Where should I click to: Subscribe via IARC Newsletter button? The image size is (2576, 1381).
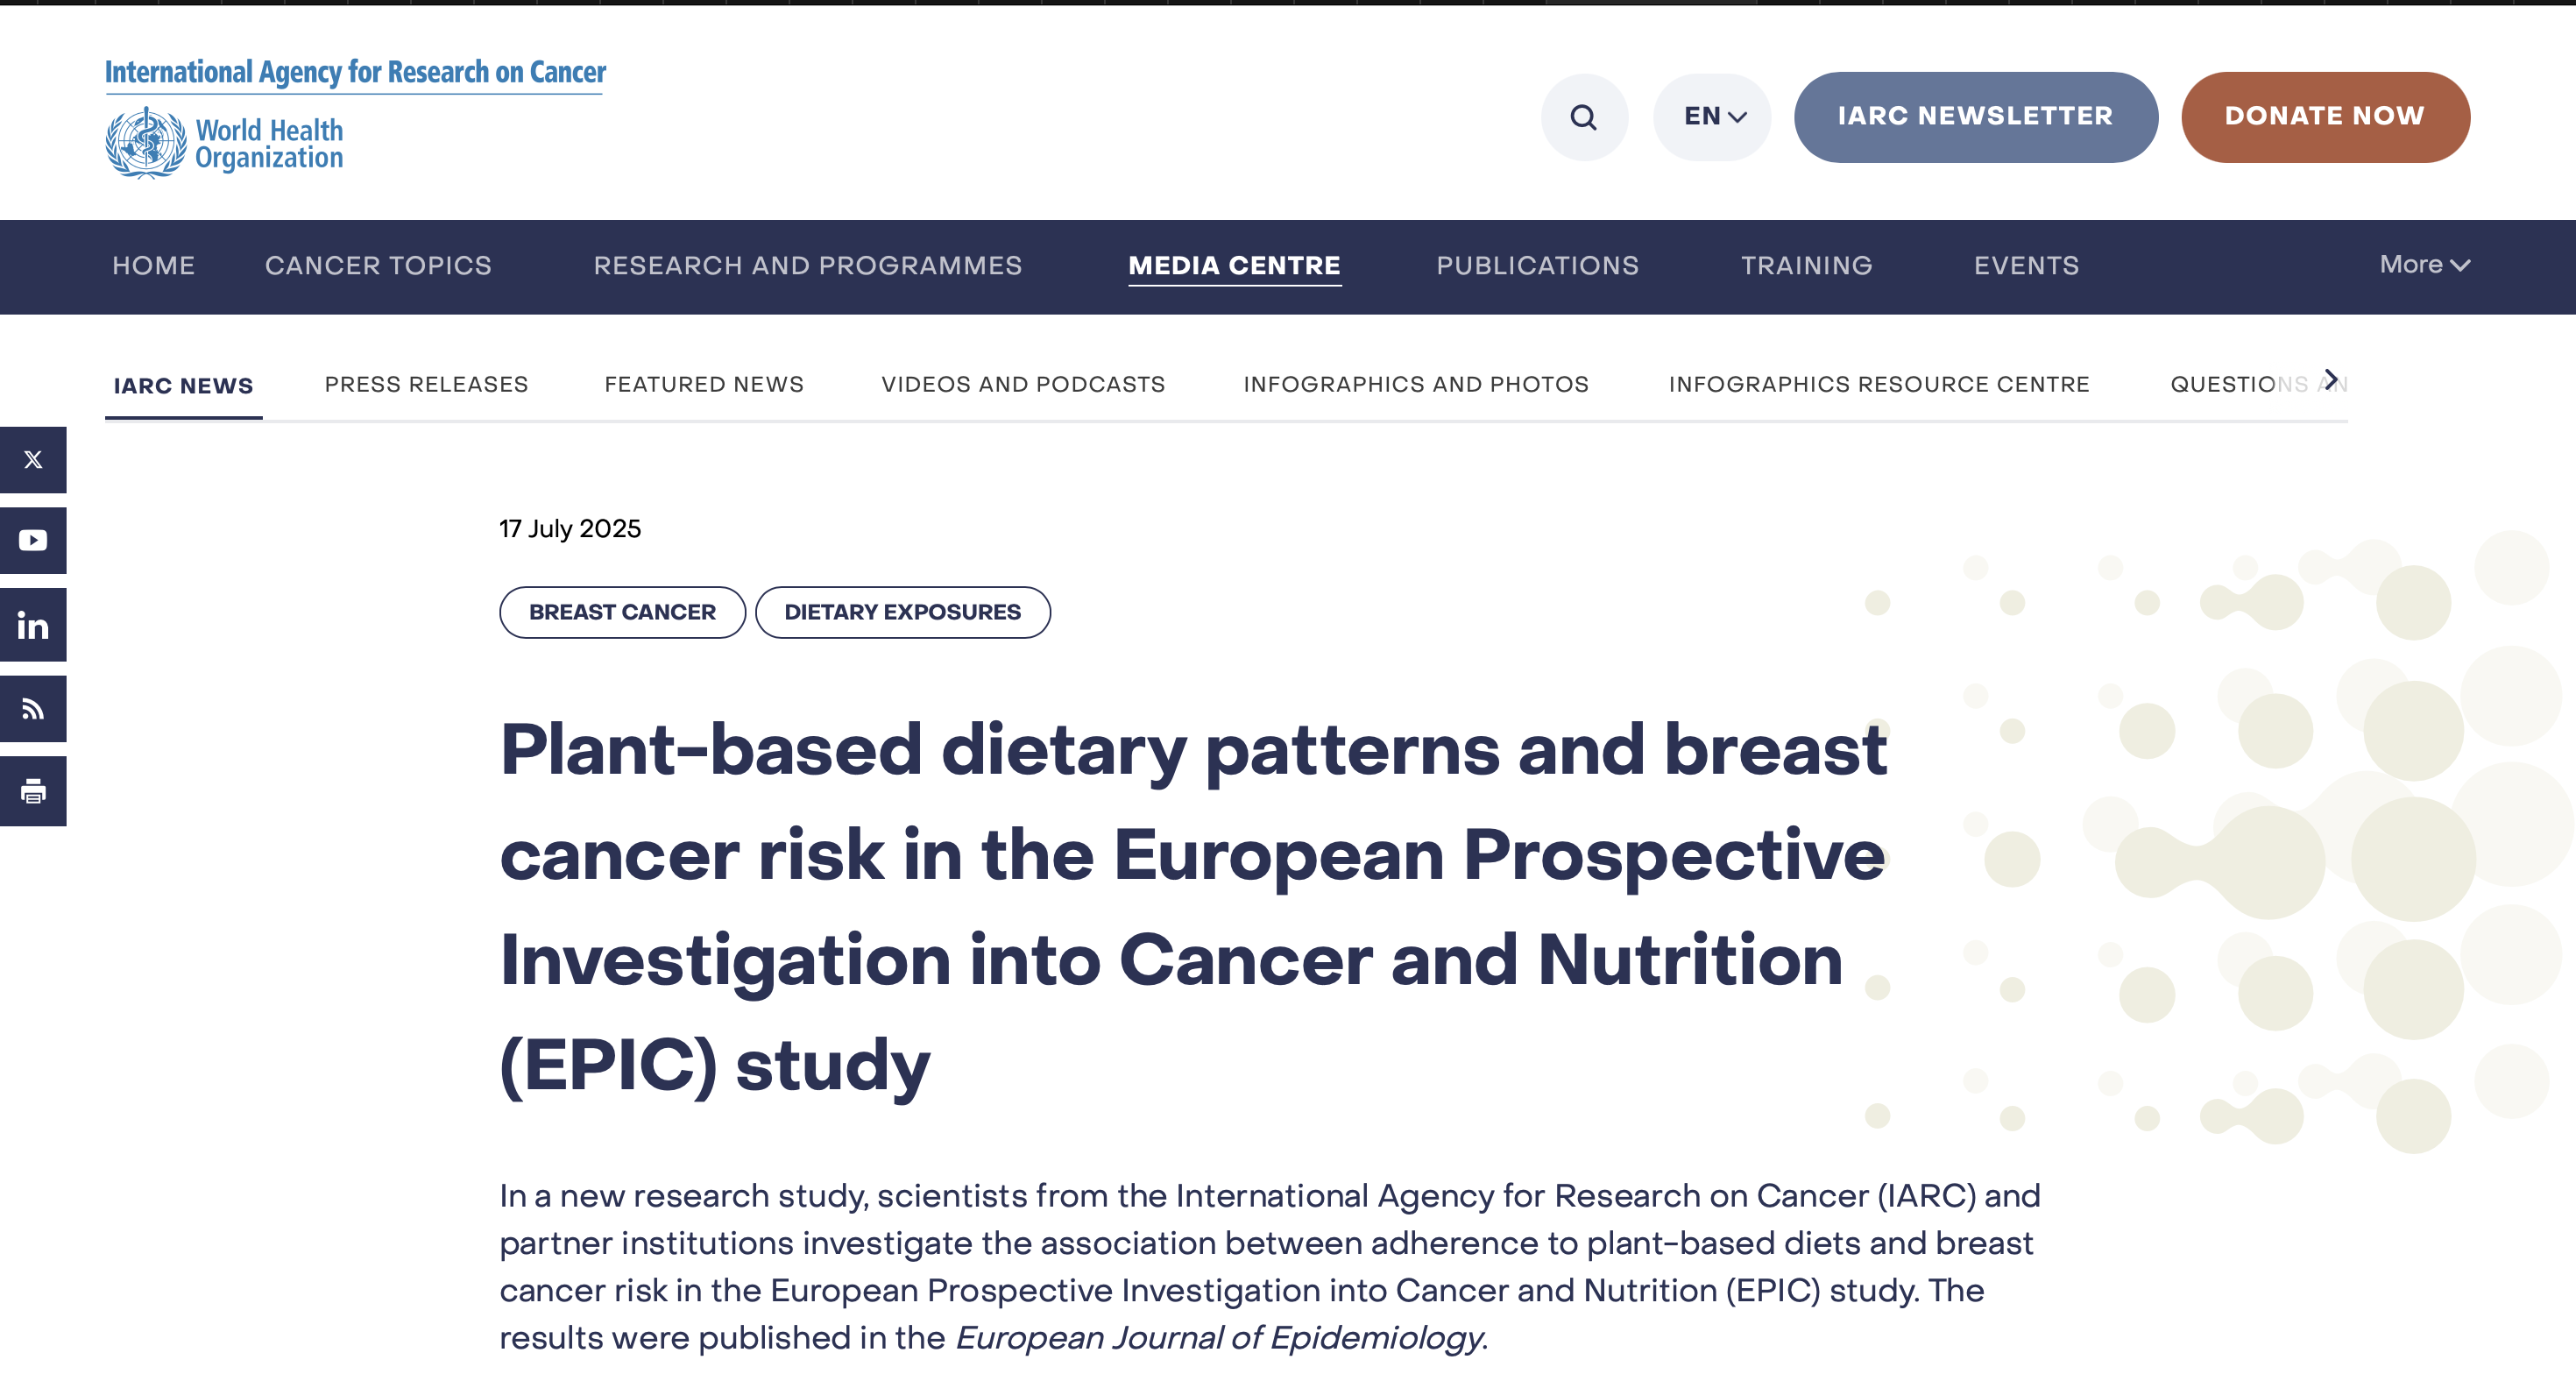(x=1974, y=117)
